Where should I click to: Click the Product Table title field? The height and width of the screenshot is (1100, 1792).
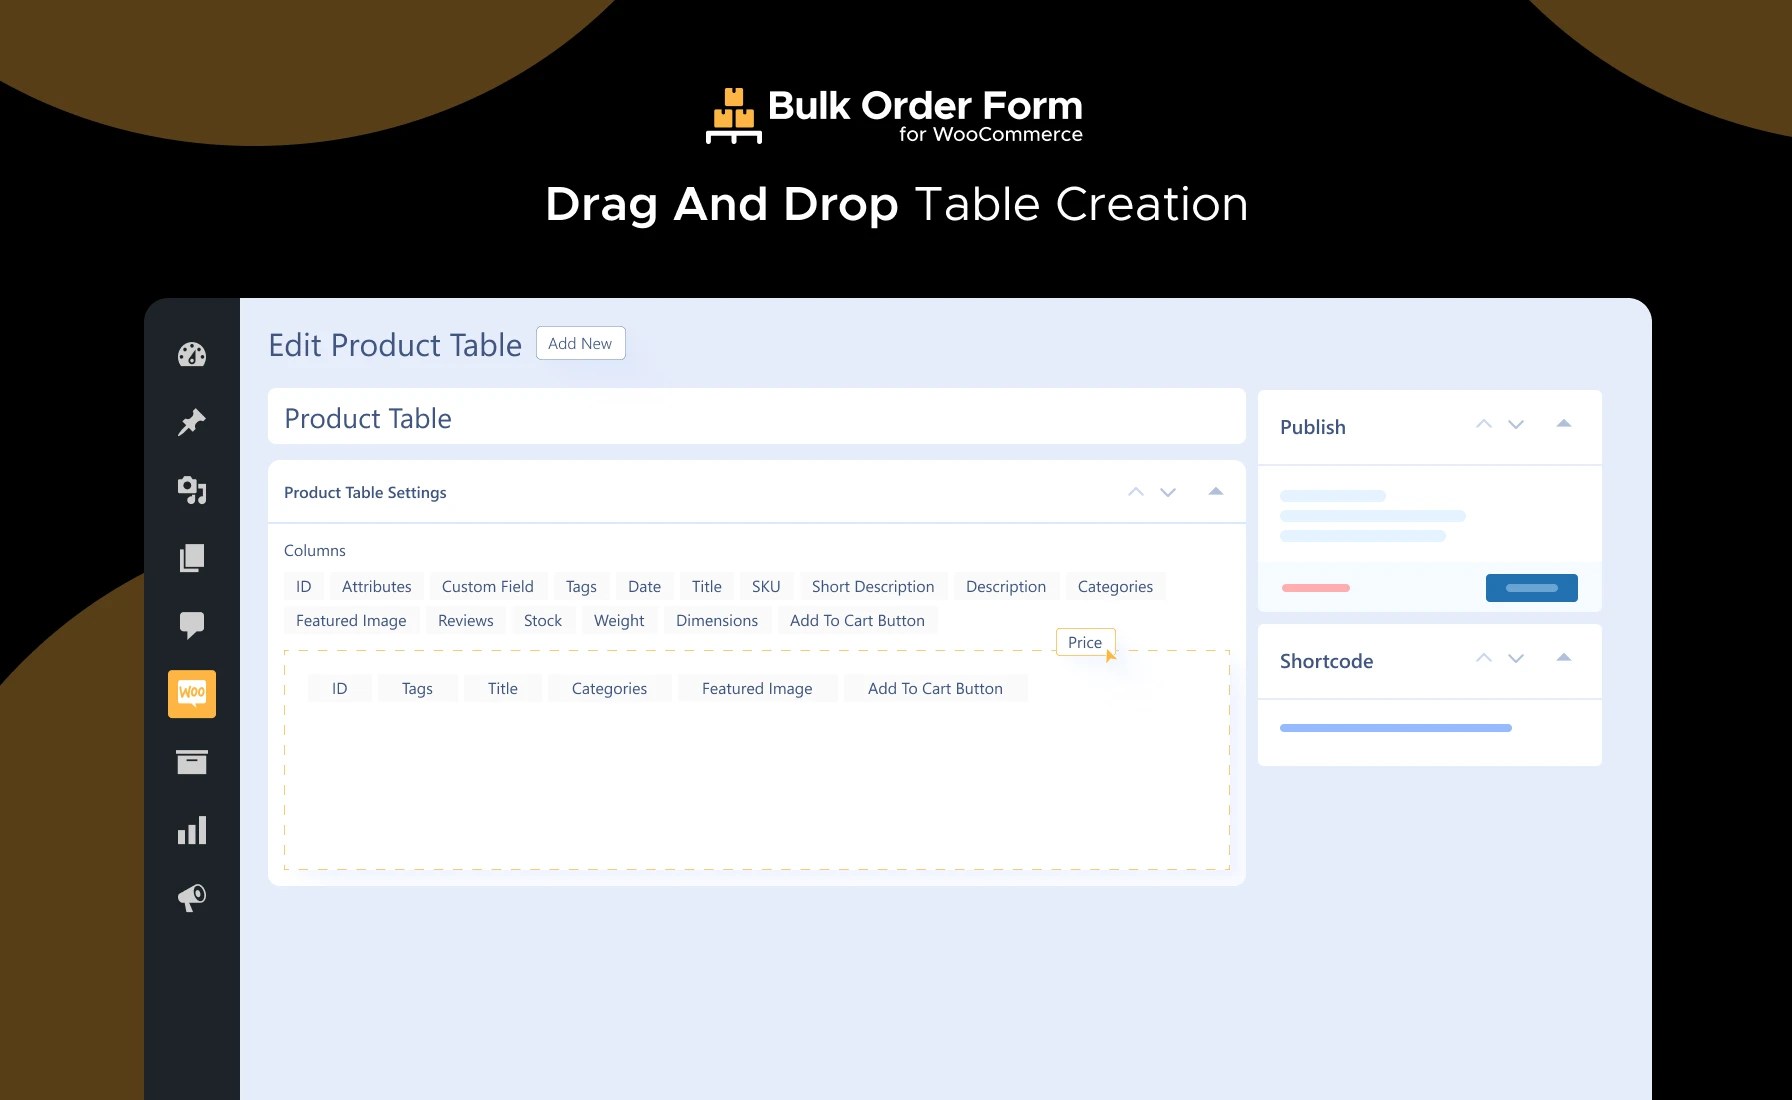click(x=757, y=417)
